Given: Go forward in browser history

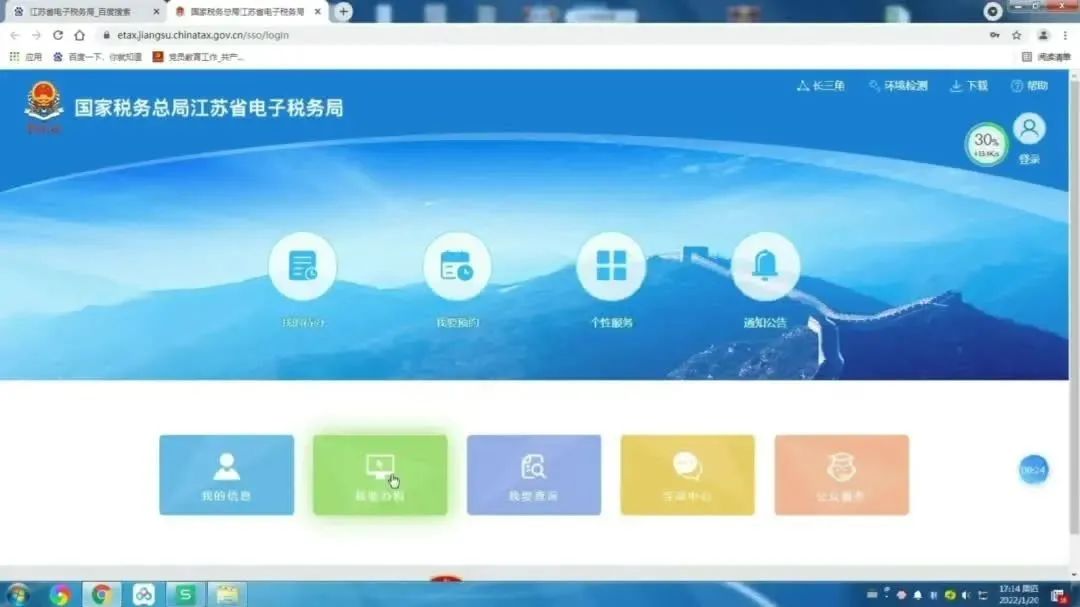Looking at the screenshot, I should click(x=36, y=35).
